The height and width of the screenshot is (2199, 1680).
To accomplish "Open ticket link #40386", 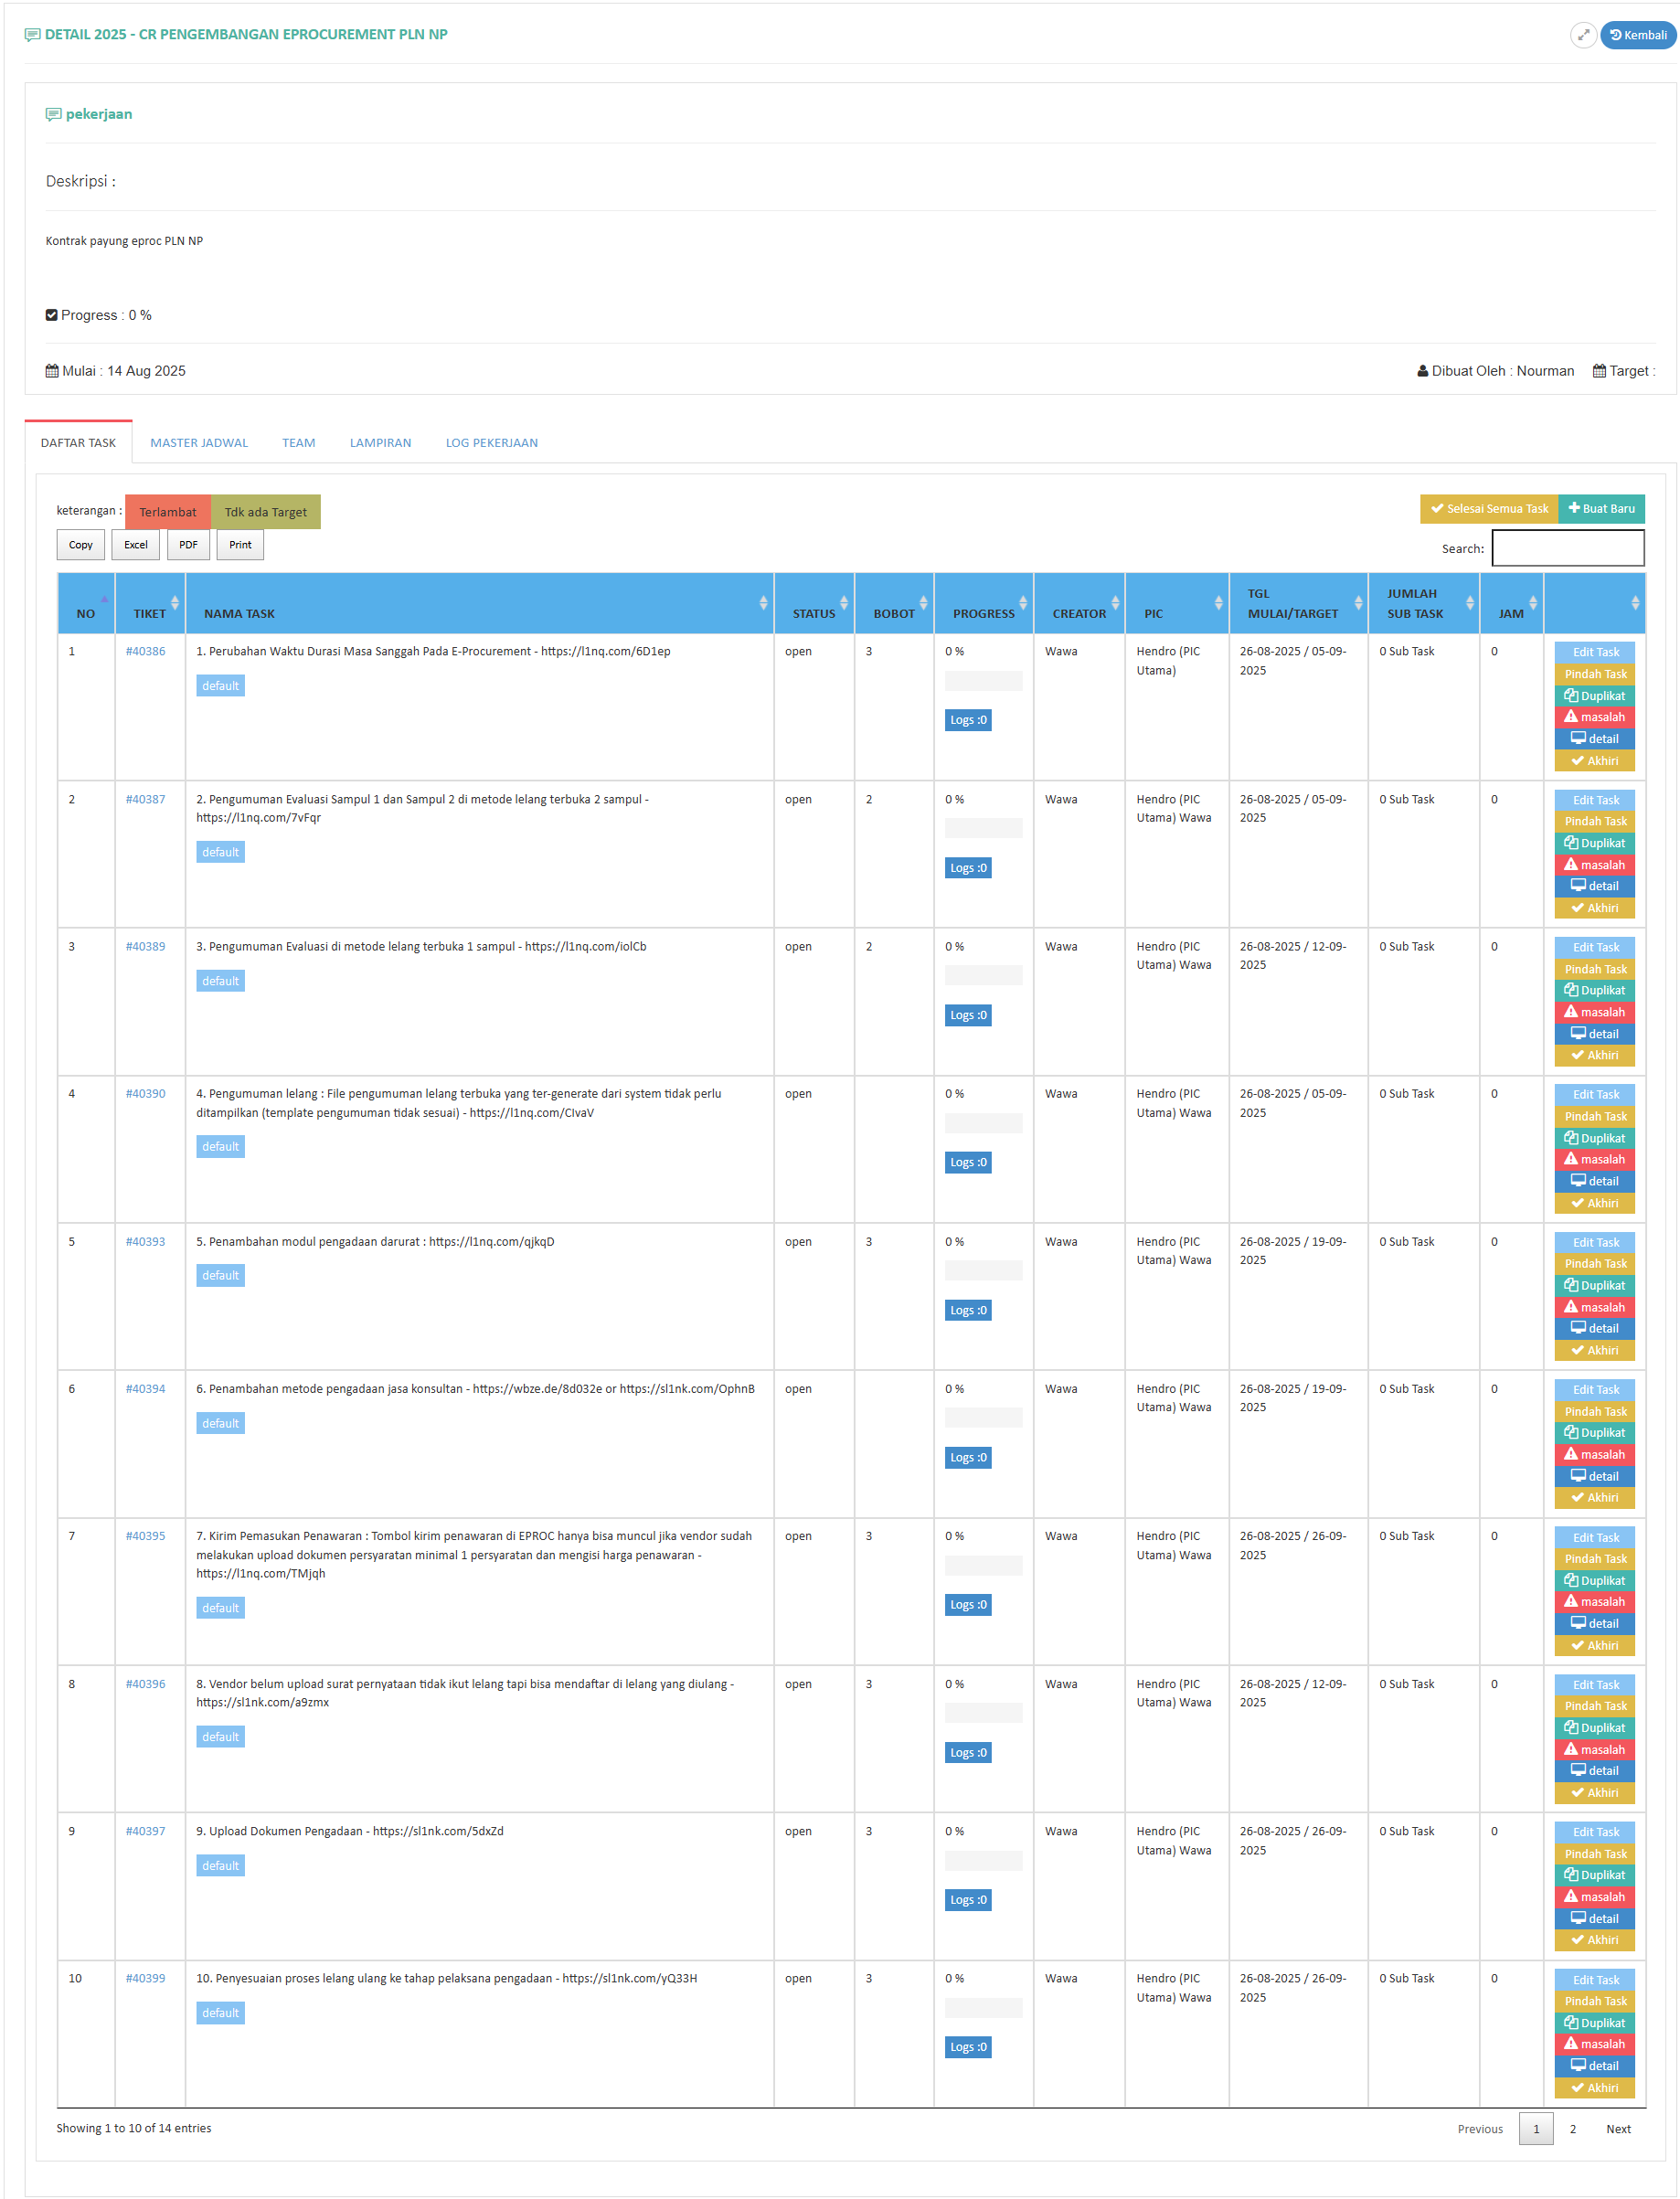I will (146, 651).
